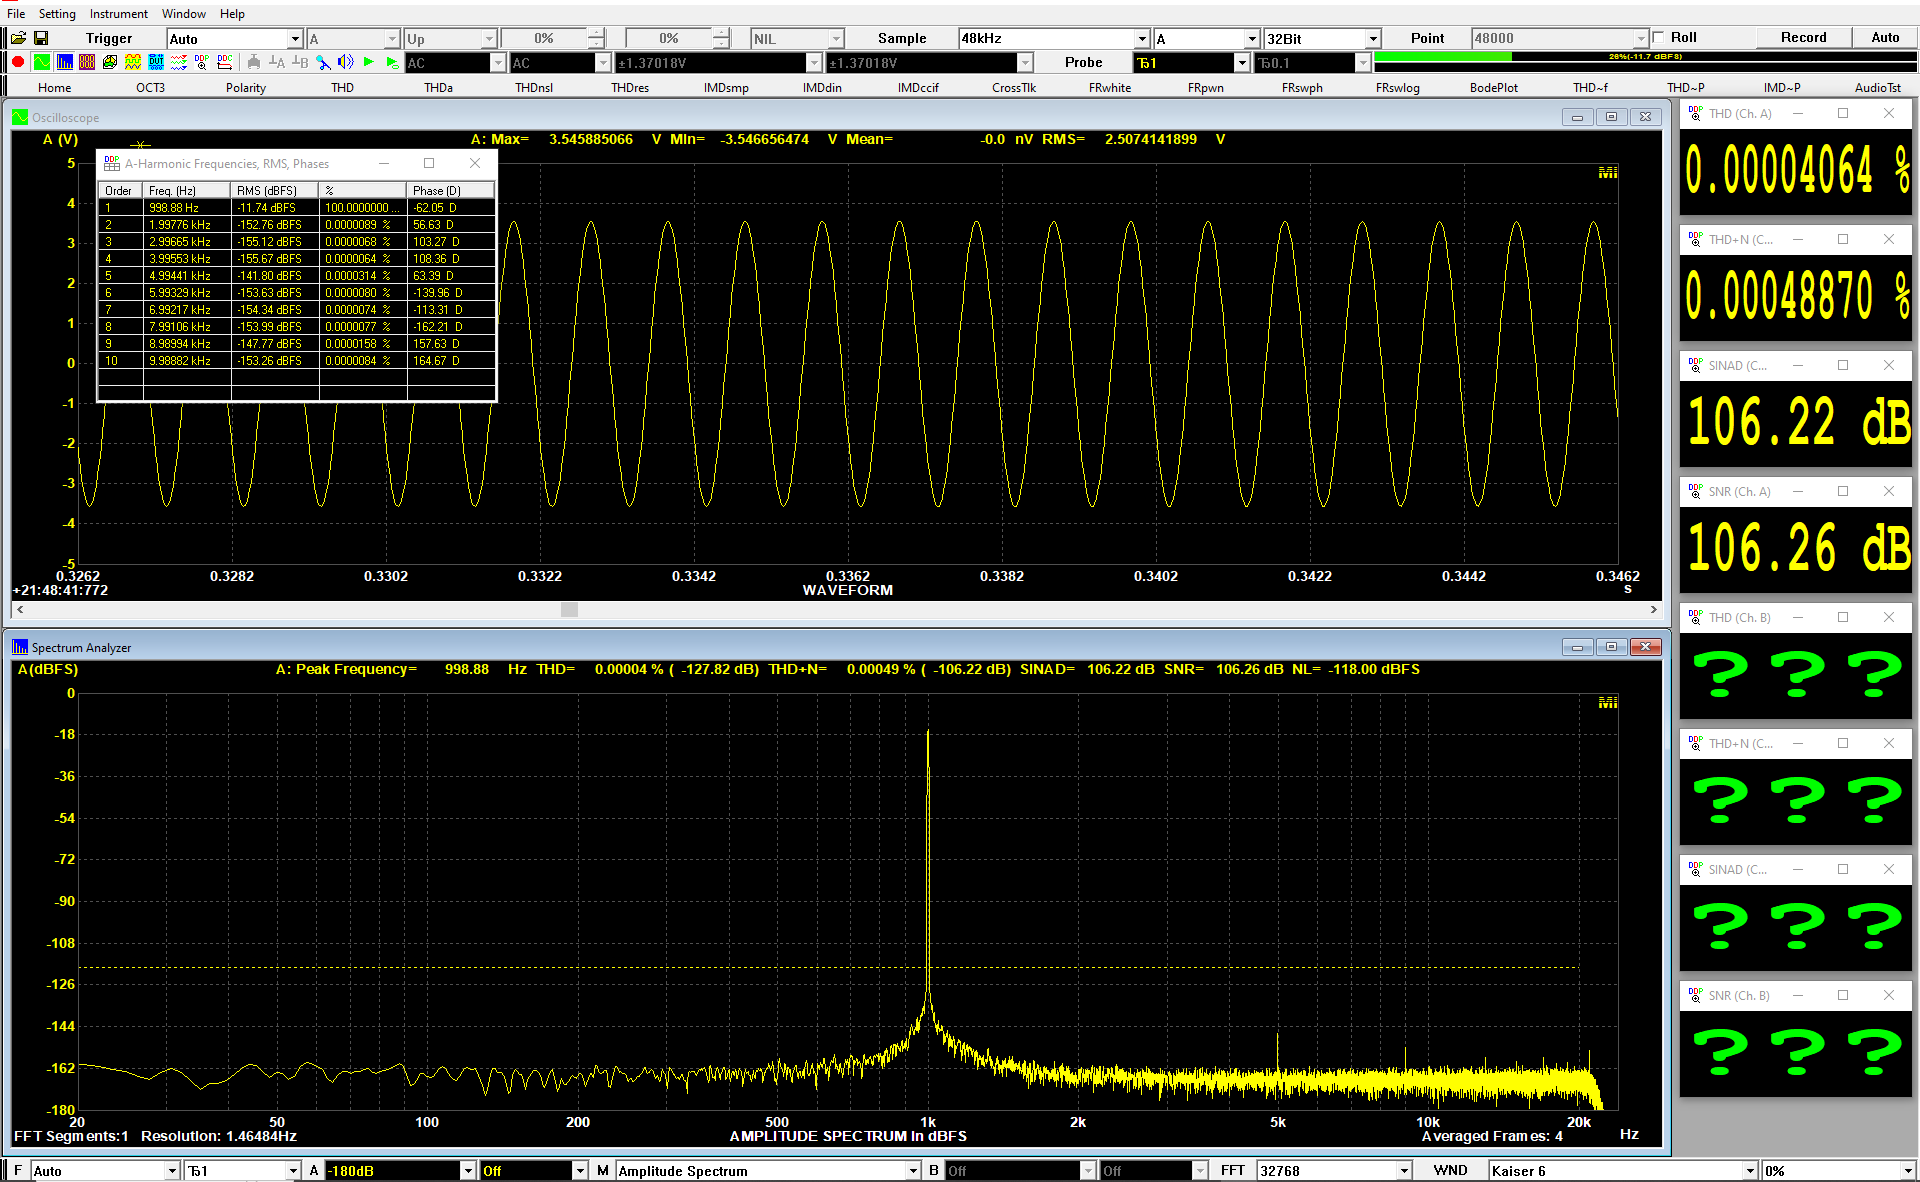Expand the Sample rate 48kHz dropdown
This screenshot has width=1920, height=1182.
pos(1142,39)
